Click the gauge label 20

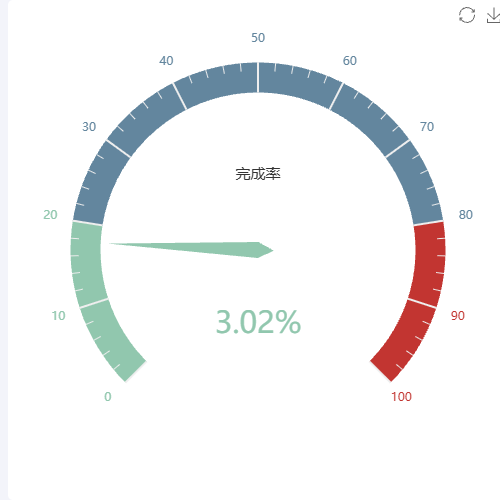pos(50,215)
